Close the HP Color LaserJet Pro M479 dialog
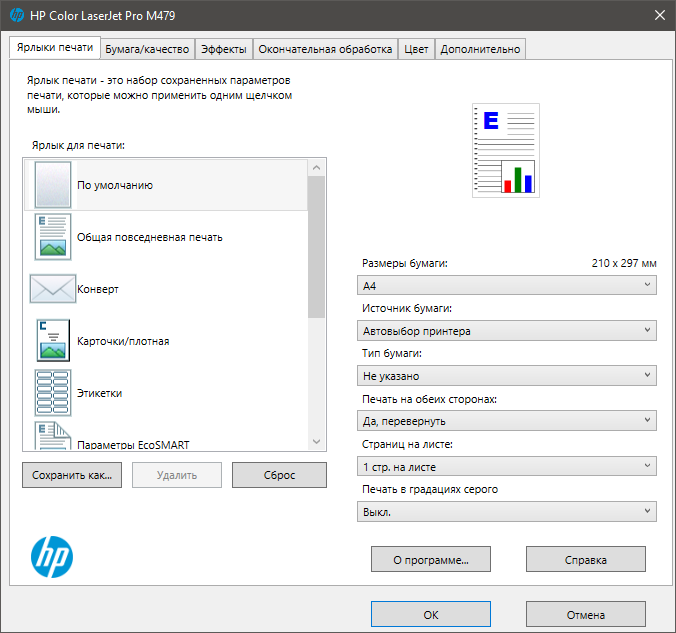676x633 pixels. [x=660, y=15]
